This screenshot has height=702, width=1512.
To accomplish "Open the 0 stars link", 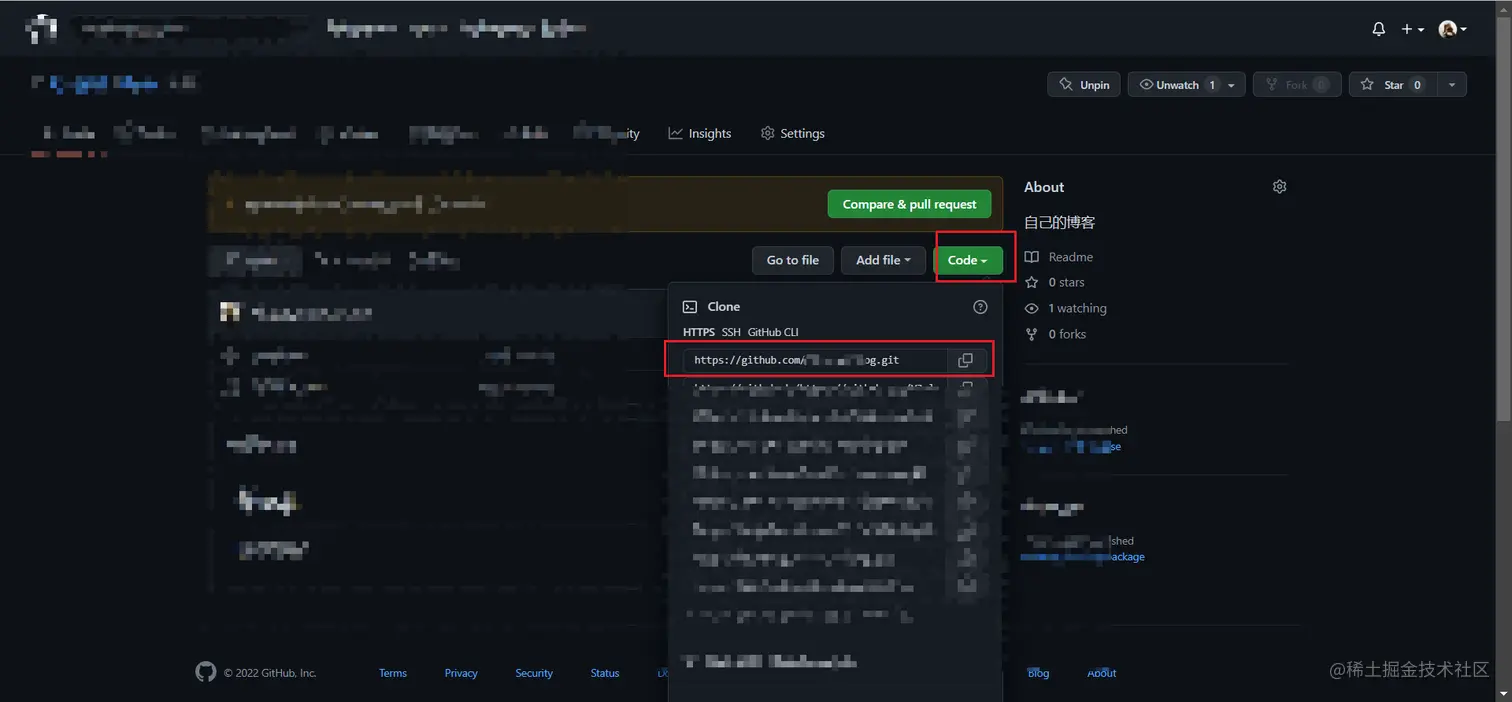I will click(1055, 283).
